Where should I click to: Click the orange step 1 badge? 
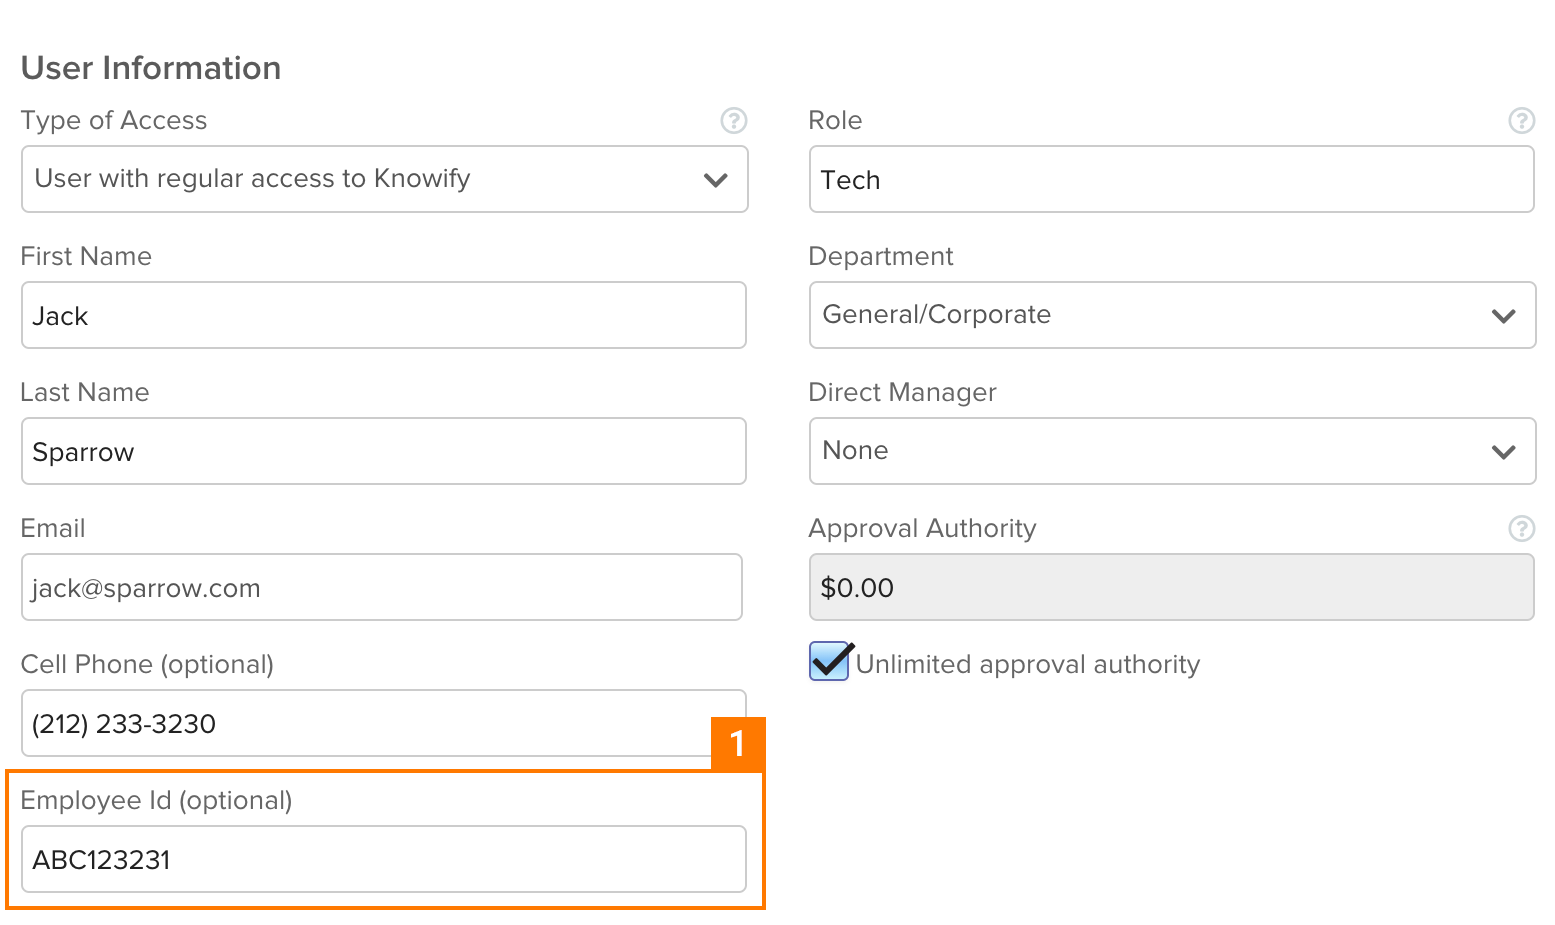coord(738,744)
